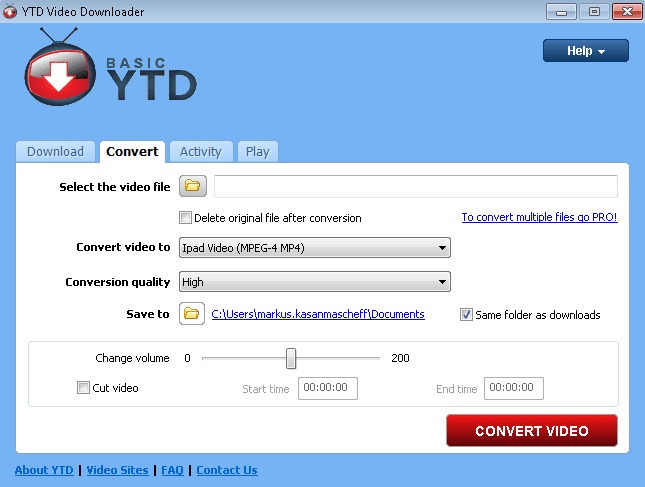Close the YTD Video Downloader window
Viewport: 645px width, 487px height.
pyautogui.click(x=627, y=12)
